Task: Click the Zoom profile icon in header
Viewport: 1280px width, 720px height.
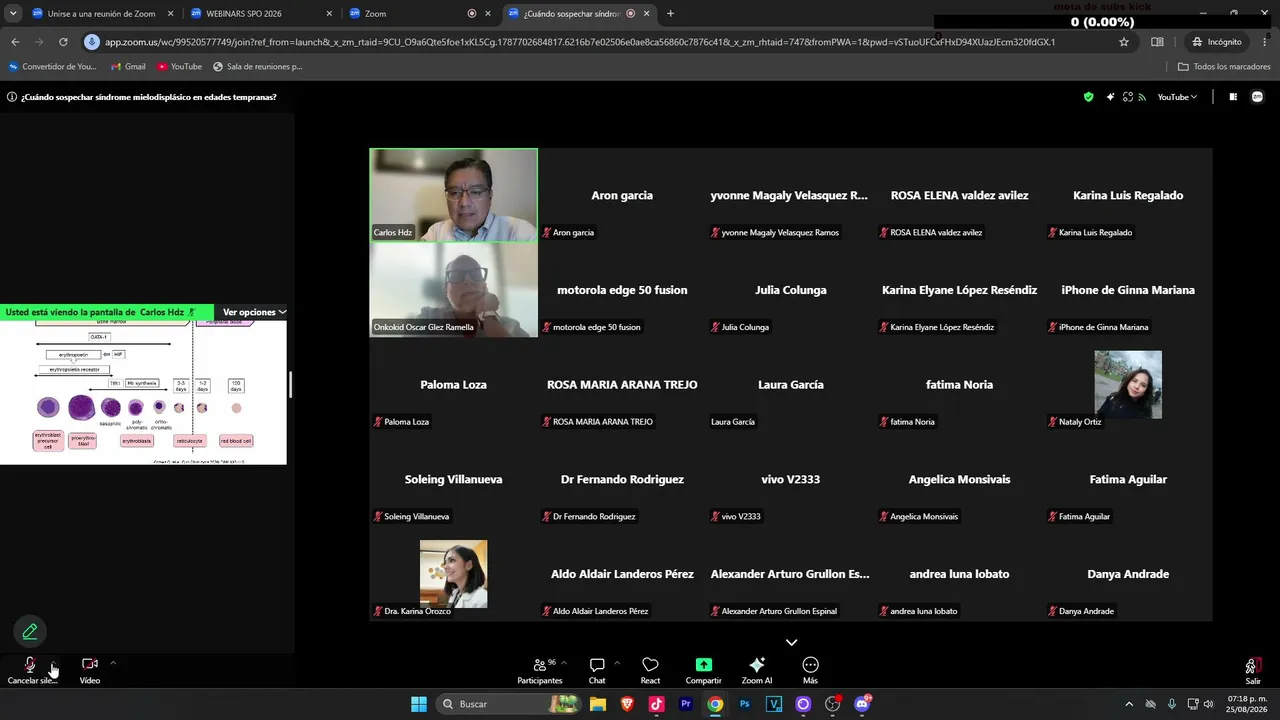Action: pos(1257,97)
